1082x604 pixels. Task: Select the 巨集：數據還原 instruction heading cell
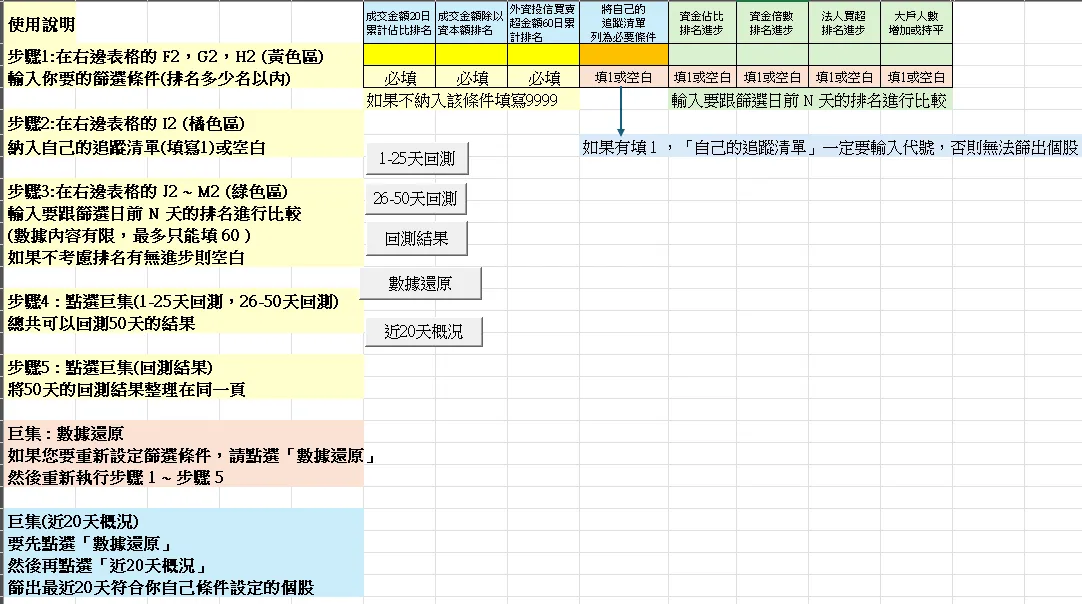(66, 435)
